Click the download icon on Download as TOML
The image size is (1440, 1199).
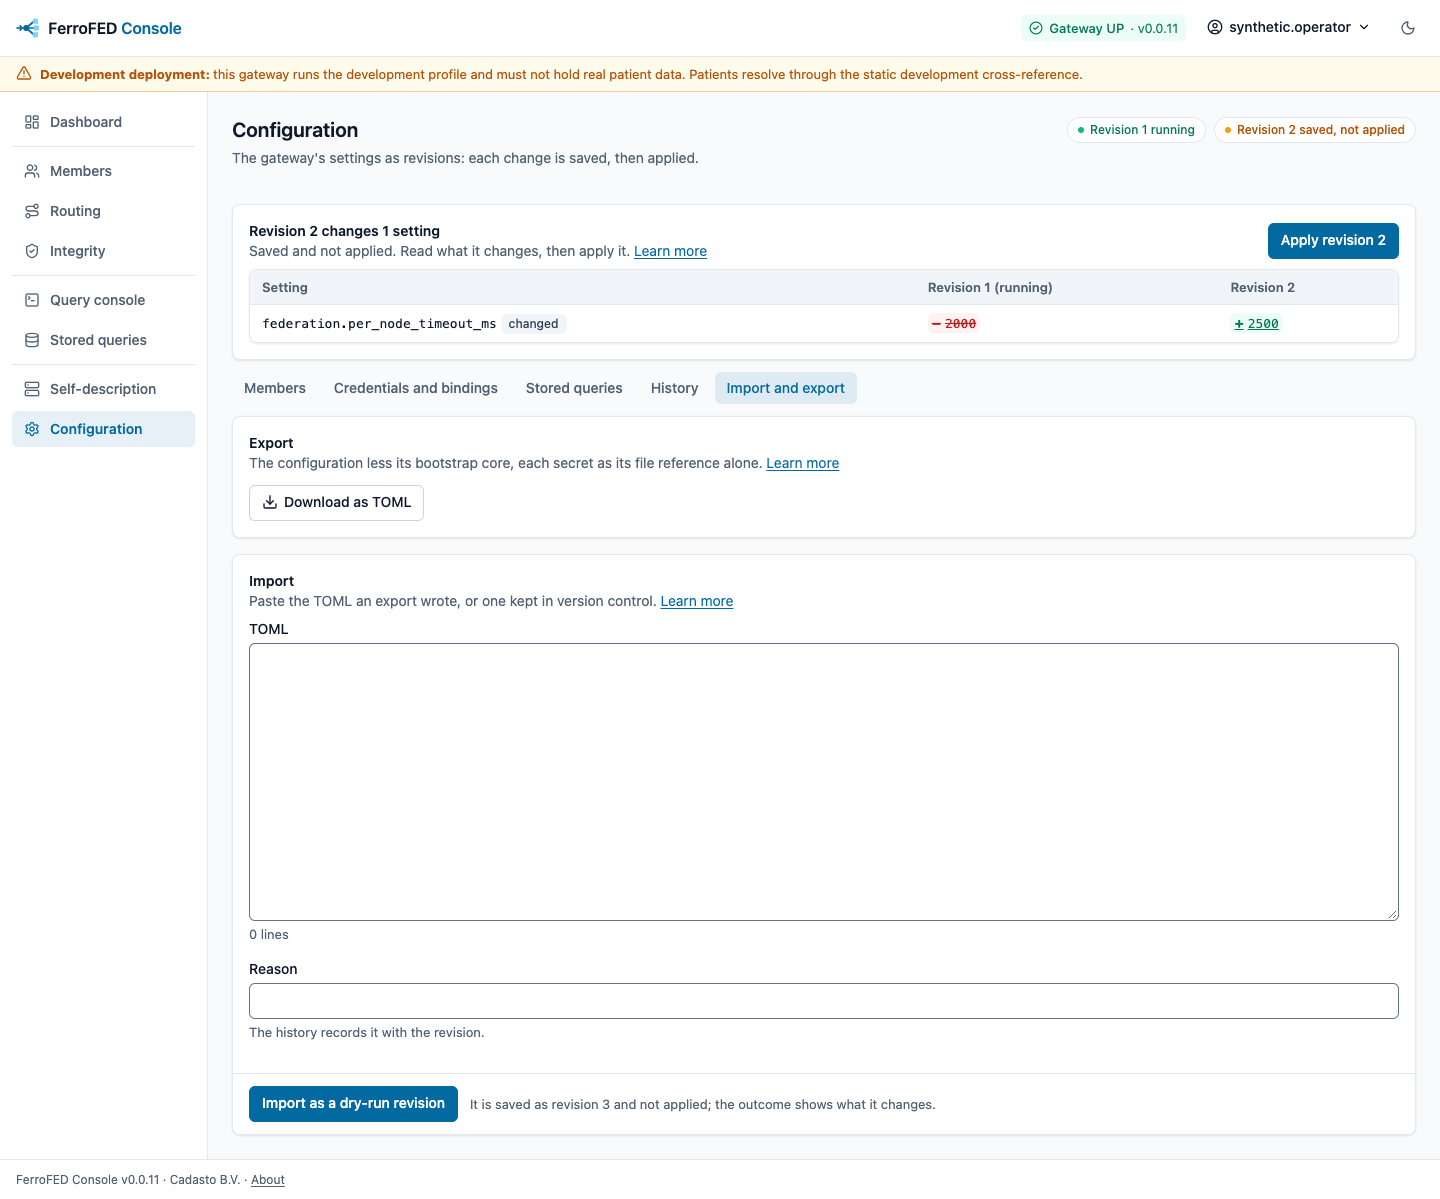270,502
